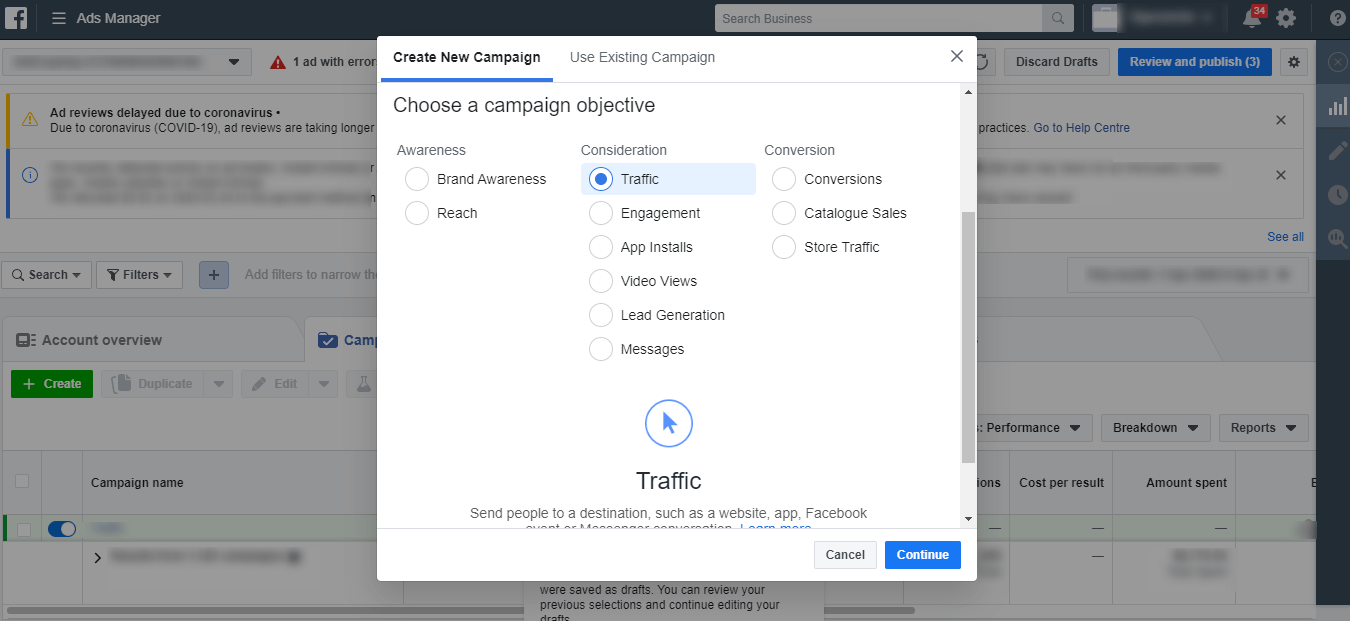
Task: Open the Filters dropdown
Action: (139, 275)
